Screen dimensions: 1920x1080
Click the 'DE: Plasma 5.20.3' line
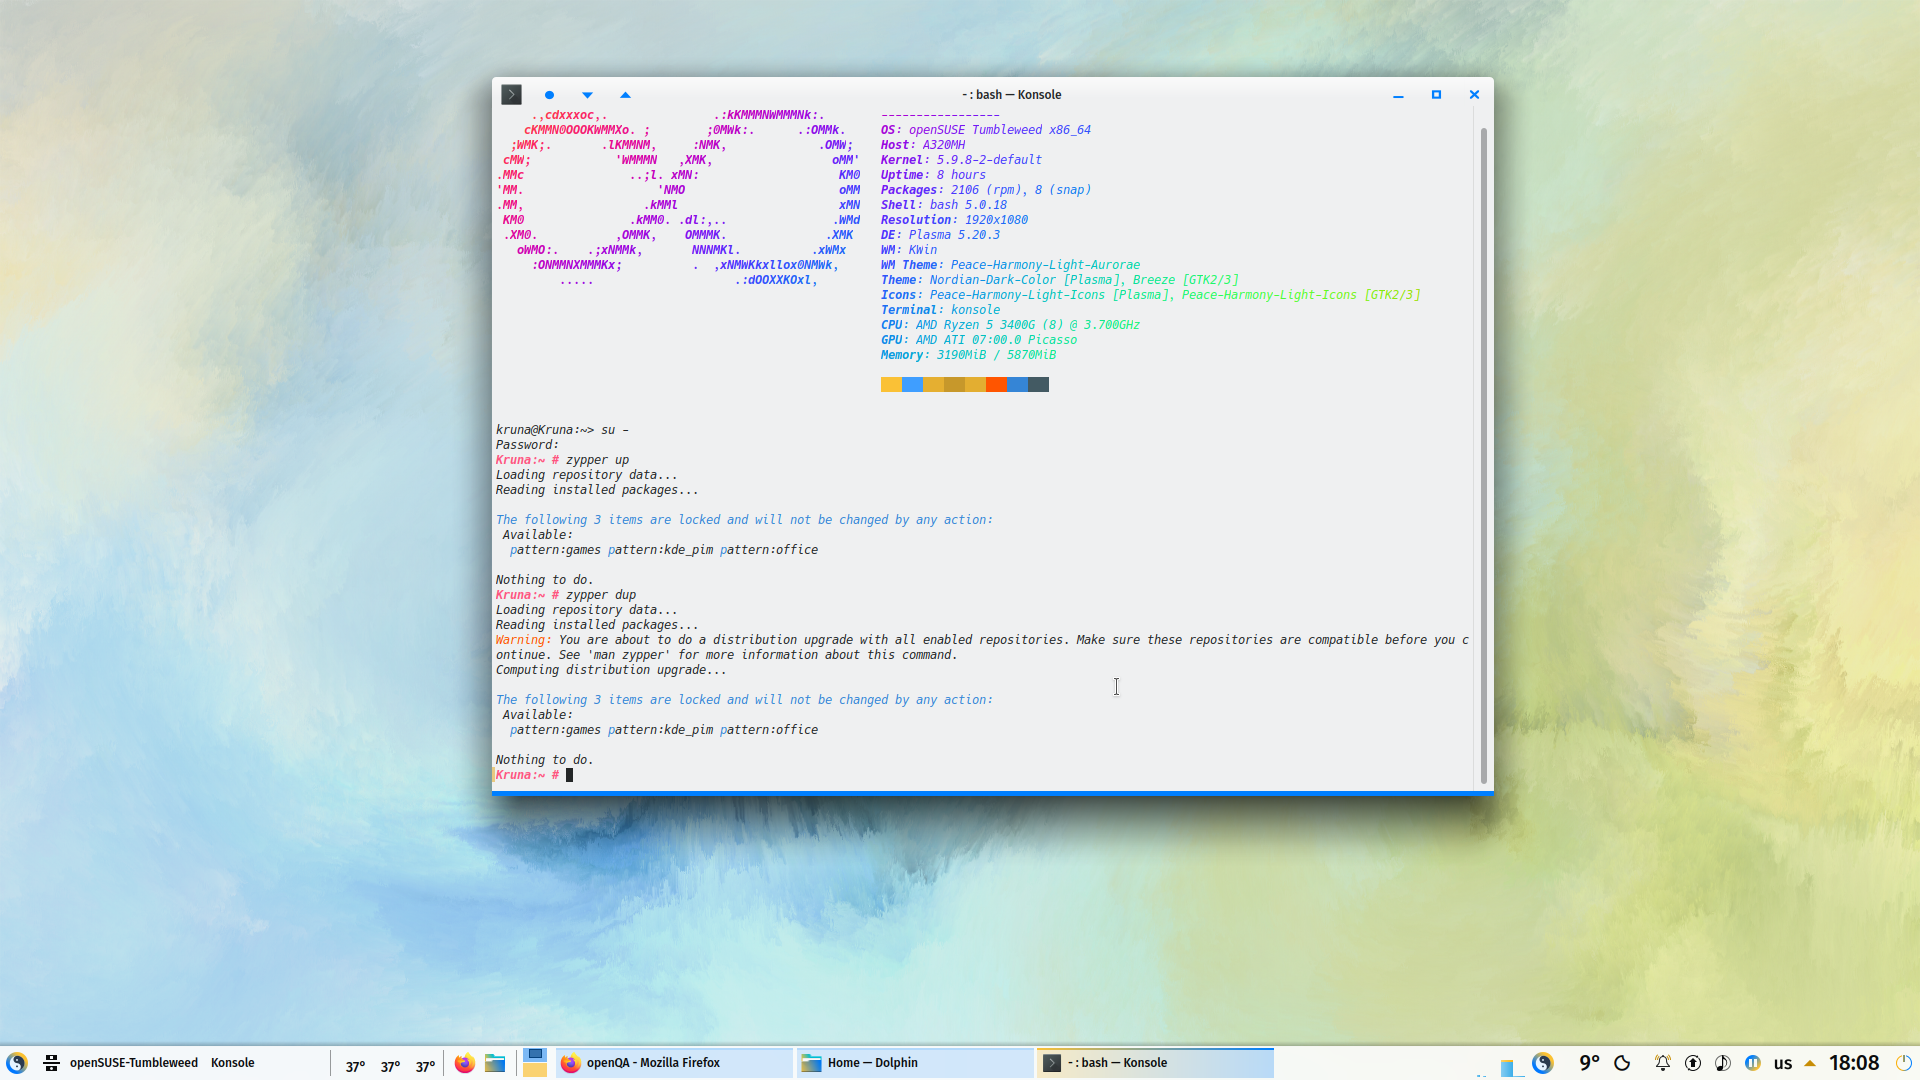pos(940,235)
